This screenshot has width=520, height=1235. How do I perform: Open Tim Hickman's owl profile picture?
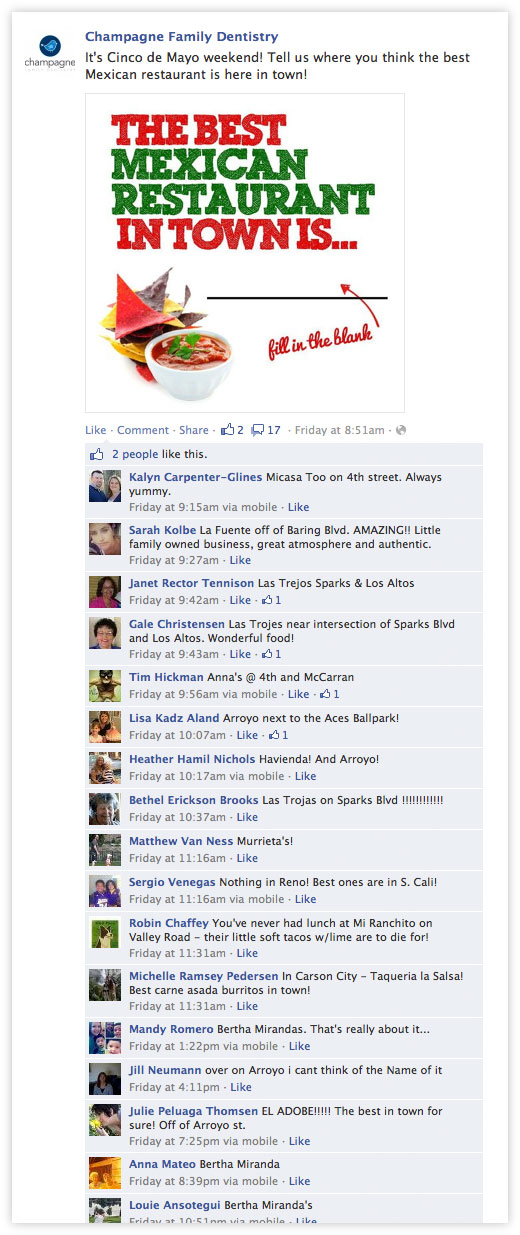105,685
